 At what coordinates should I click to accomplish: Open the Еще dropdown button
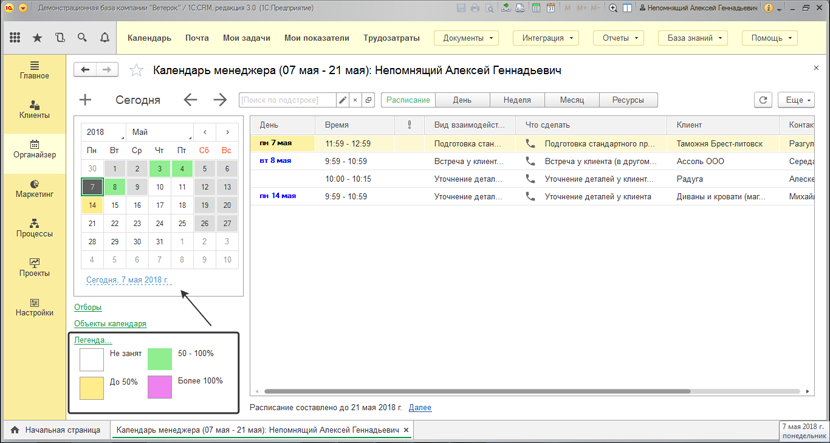798,100
